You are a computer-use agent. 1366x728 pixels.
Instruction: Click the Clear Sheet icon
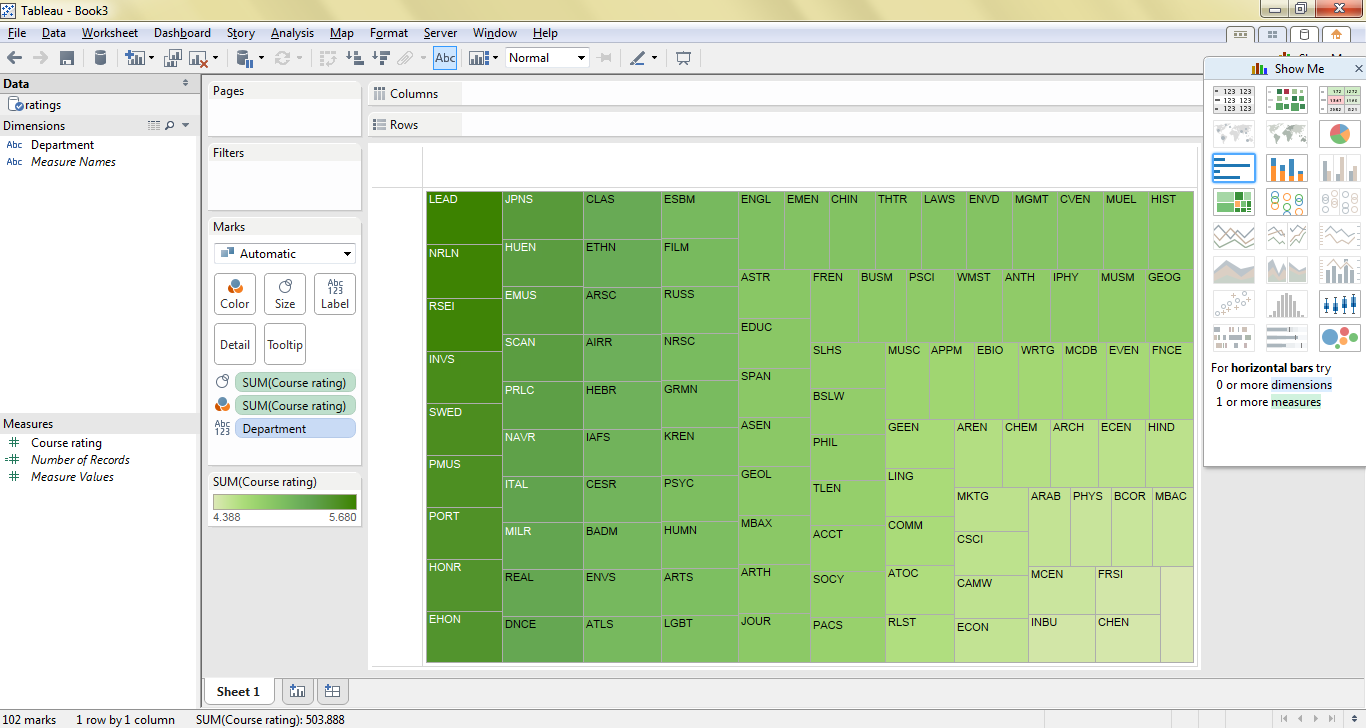tap(198, 58)
